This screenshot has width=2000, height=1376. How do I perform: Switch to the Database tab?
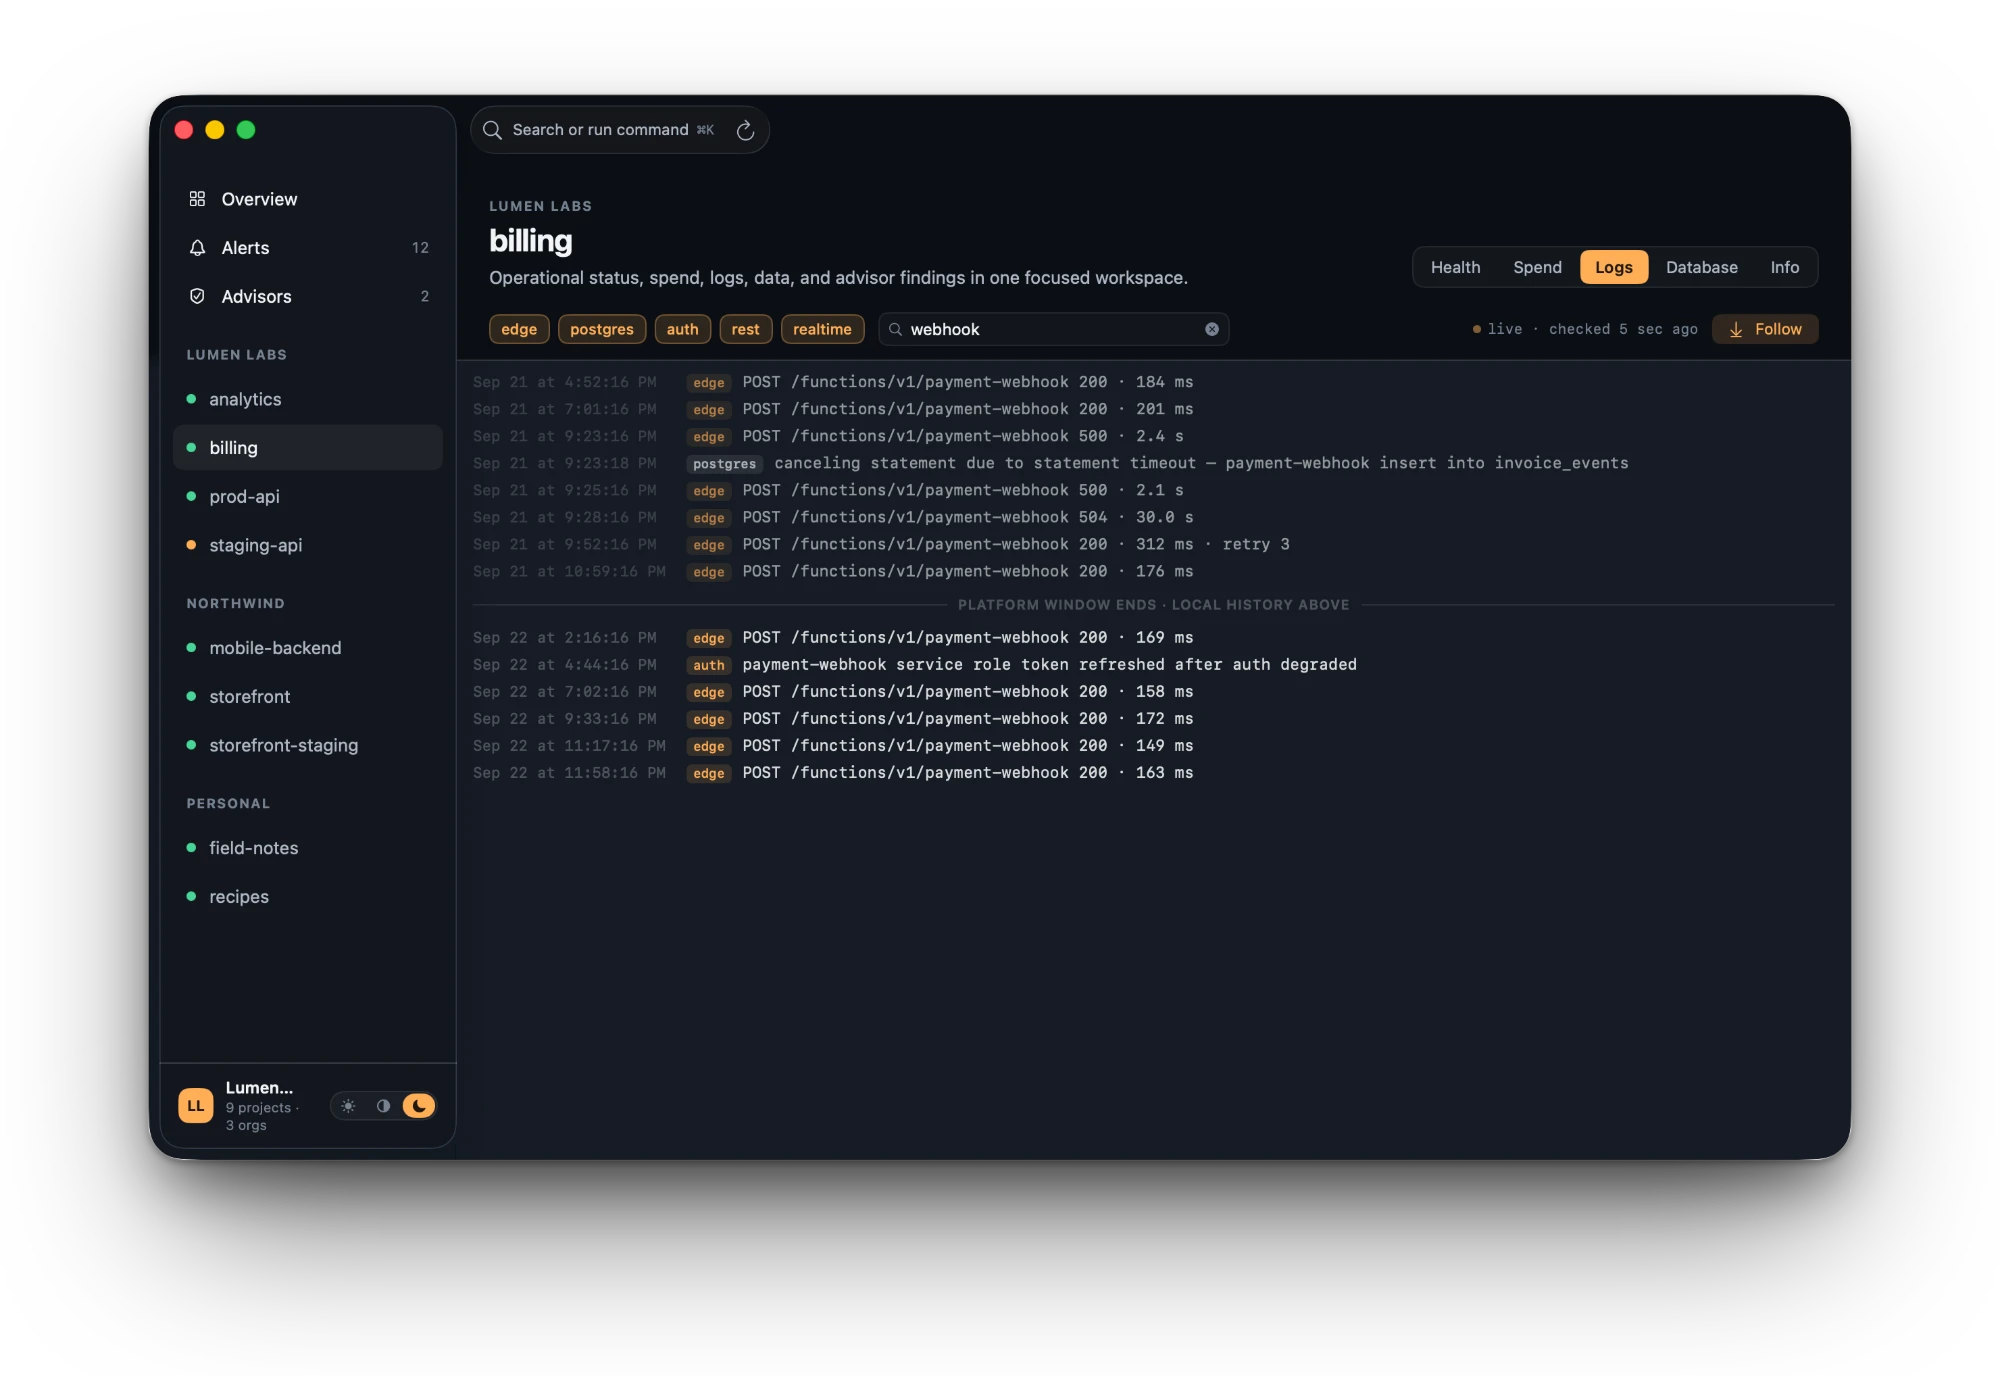click(x=1702, y=267)
